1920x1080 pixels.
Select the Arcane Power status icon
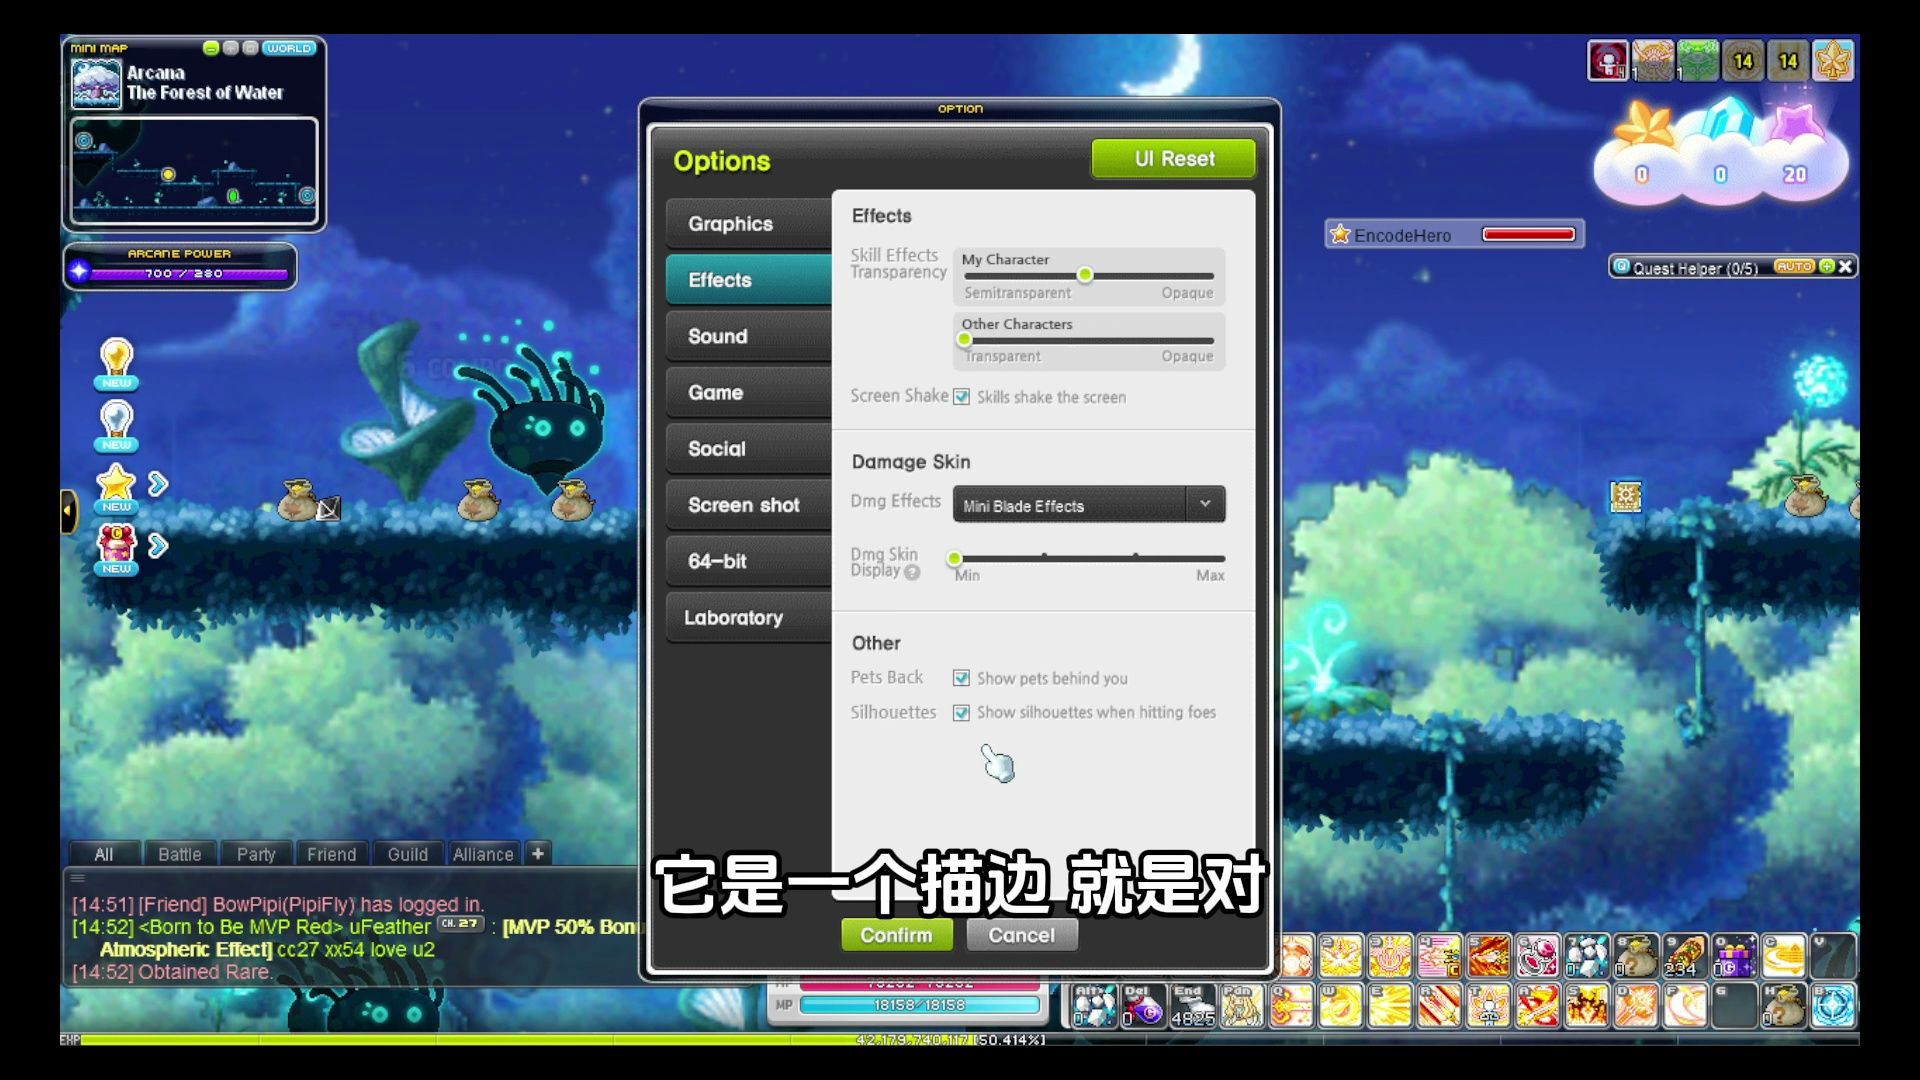click(x=82, y=270)
